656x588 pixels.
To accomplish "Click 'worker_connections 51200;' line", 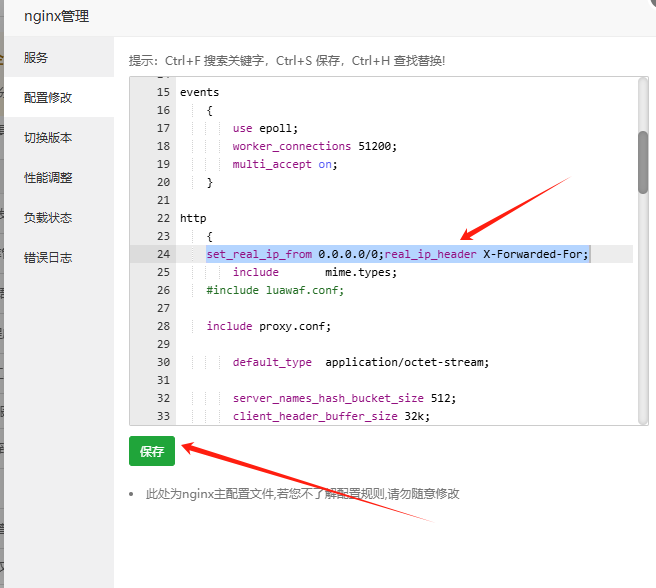I will point(315,146).
